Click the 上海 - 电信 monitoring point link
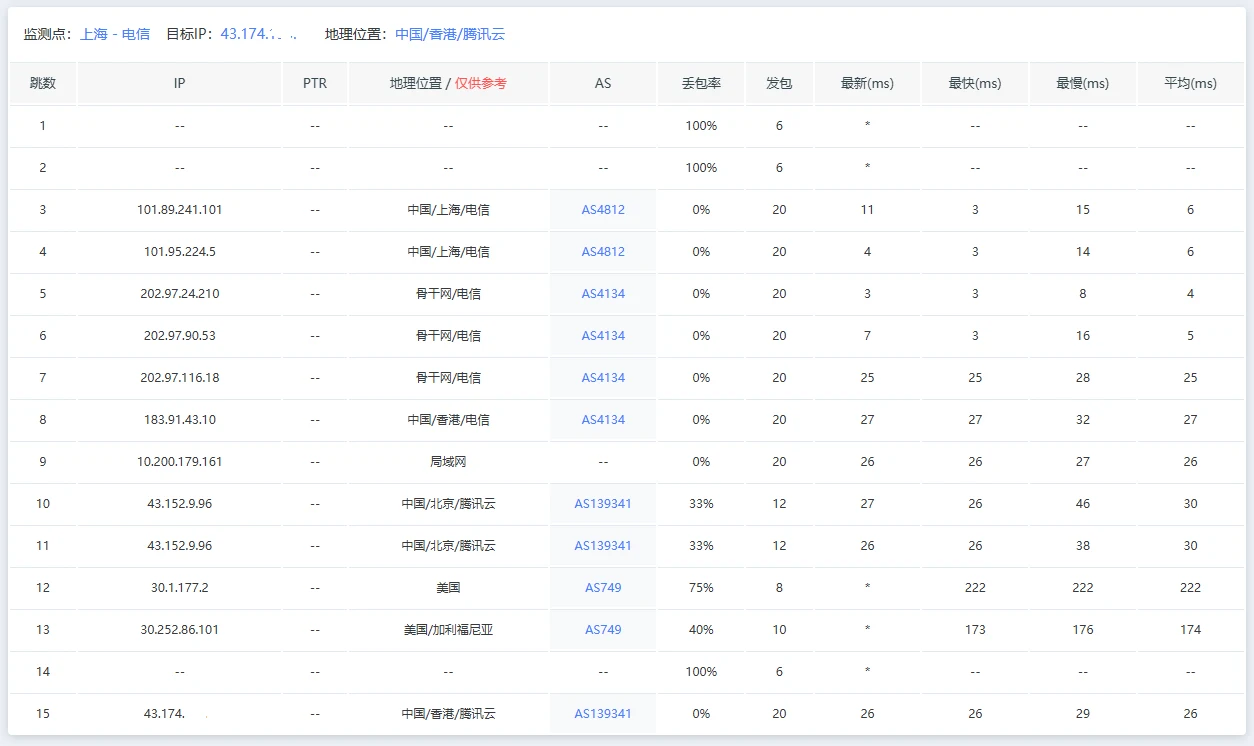The width and height of the screenshot is (1254, 746). tap(115, 34)
